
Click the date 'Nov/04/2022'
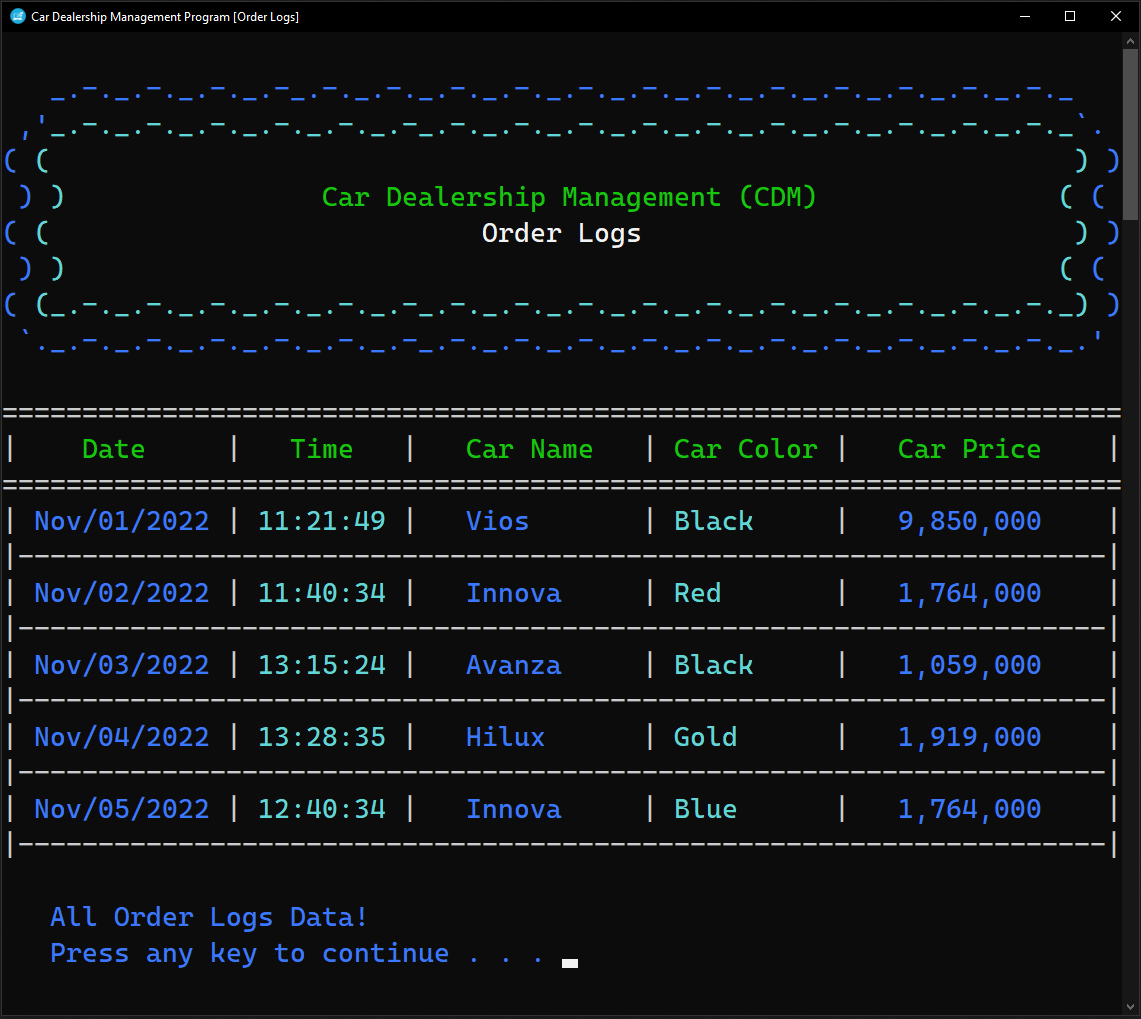click(122, 737)
